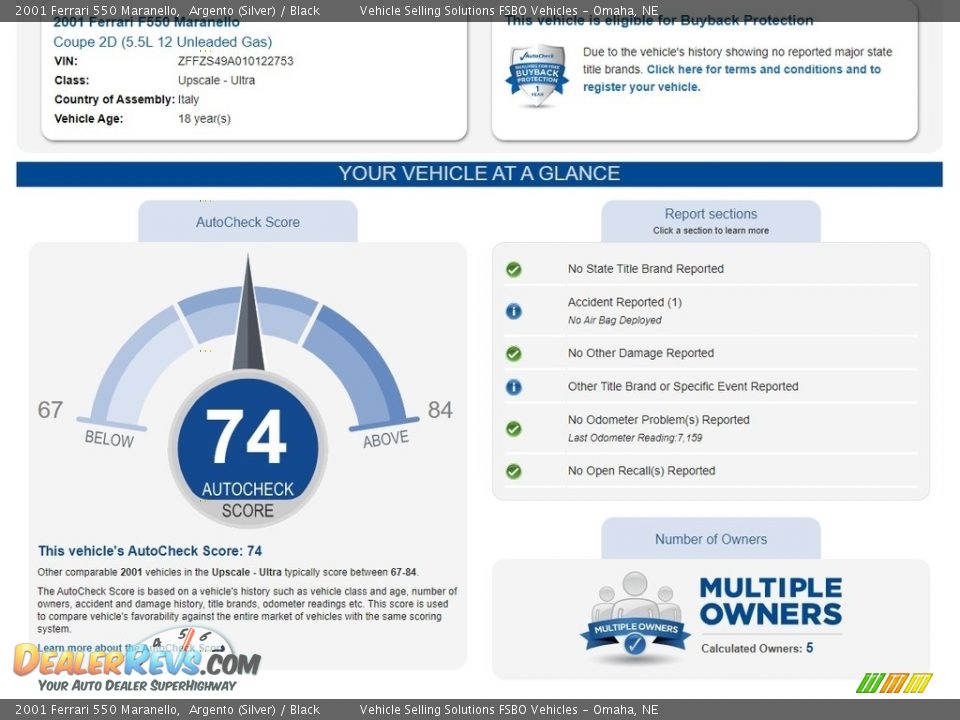Viewport: 960px width, 720px height.
Task: Click the low score value 67
Action: (50, 410)
